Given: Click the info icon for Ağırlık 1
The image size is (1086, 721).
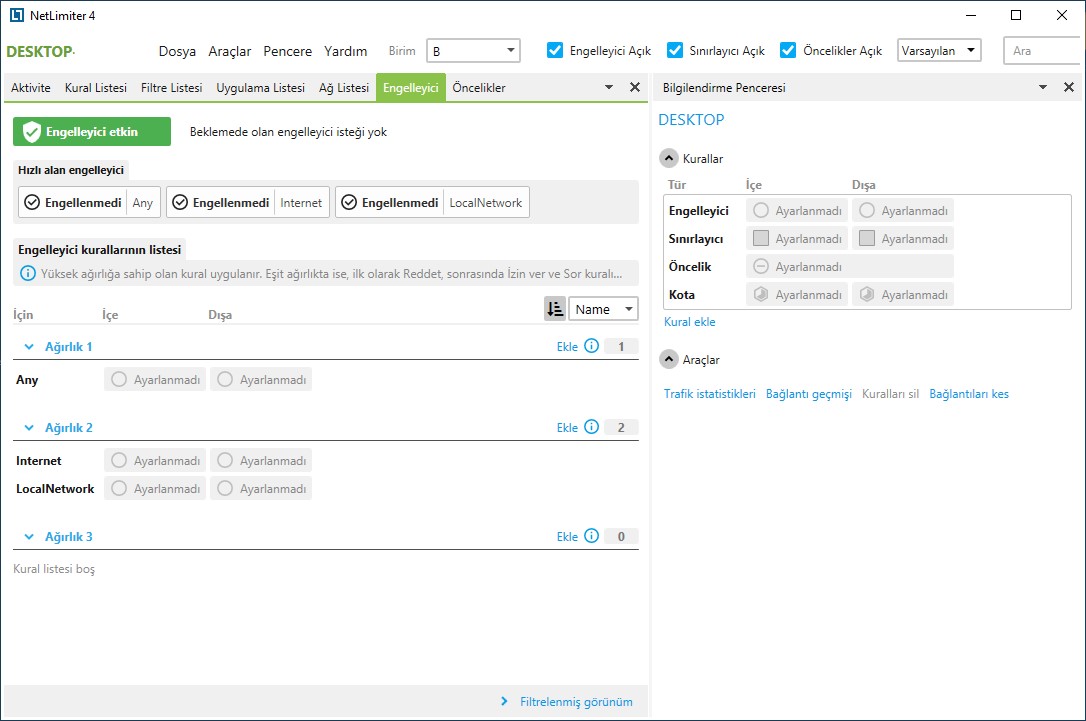Looking at the screenshot, I should click(x=591, y=346).
